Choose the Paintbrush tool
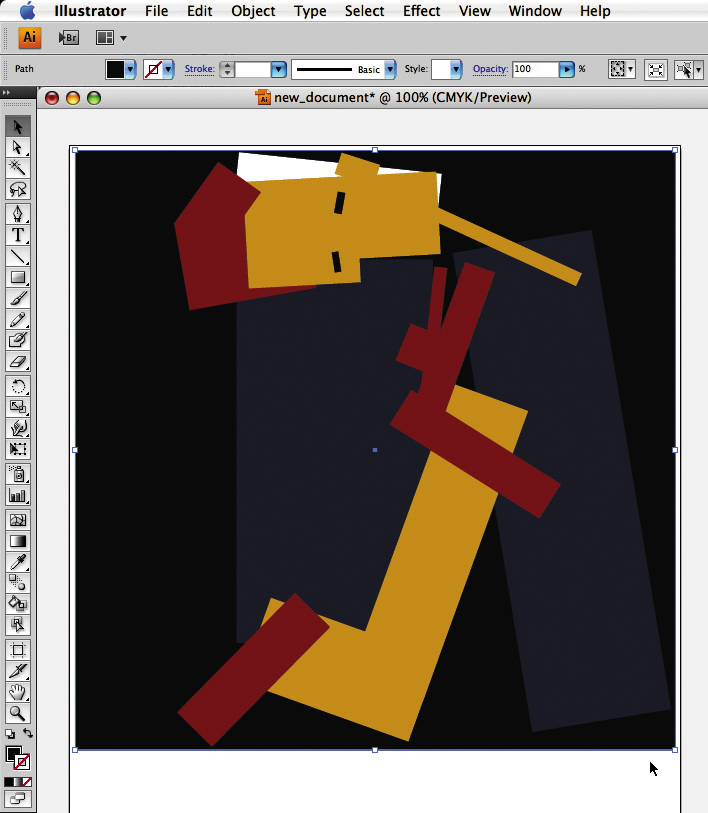This screenshot has width=708, height=813. click(x=17, y=298)
